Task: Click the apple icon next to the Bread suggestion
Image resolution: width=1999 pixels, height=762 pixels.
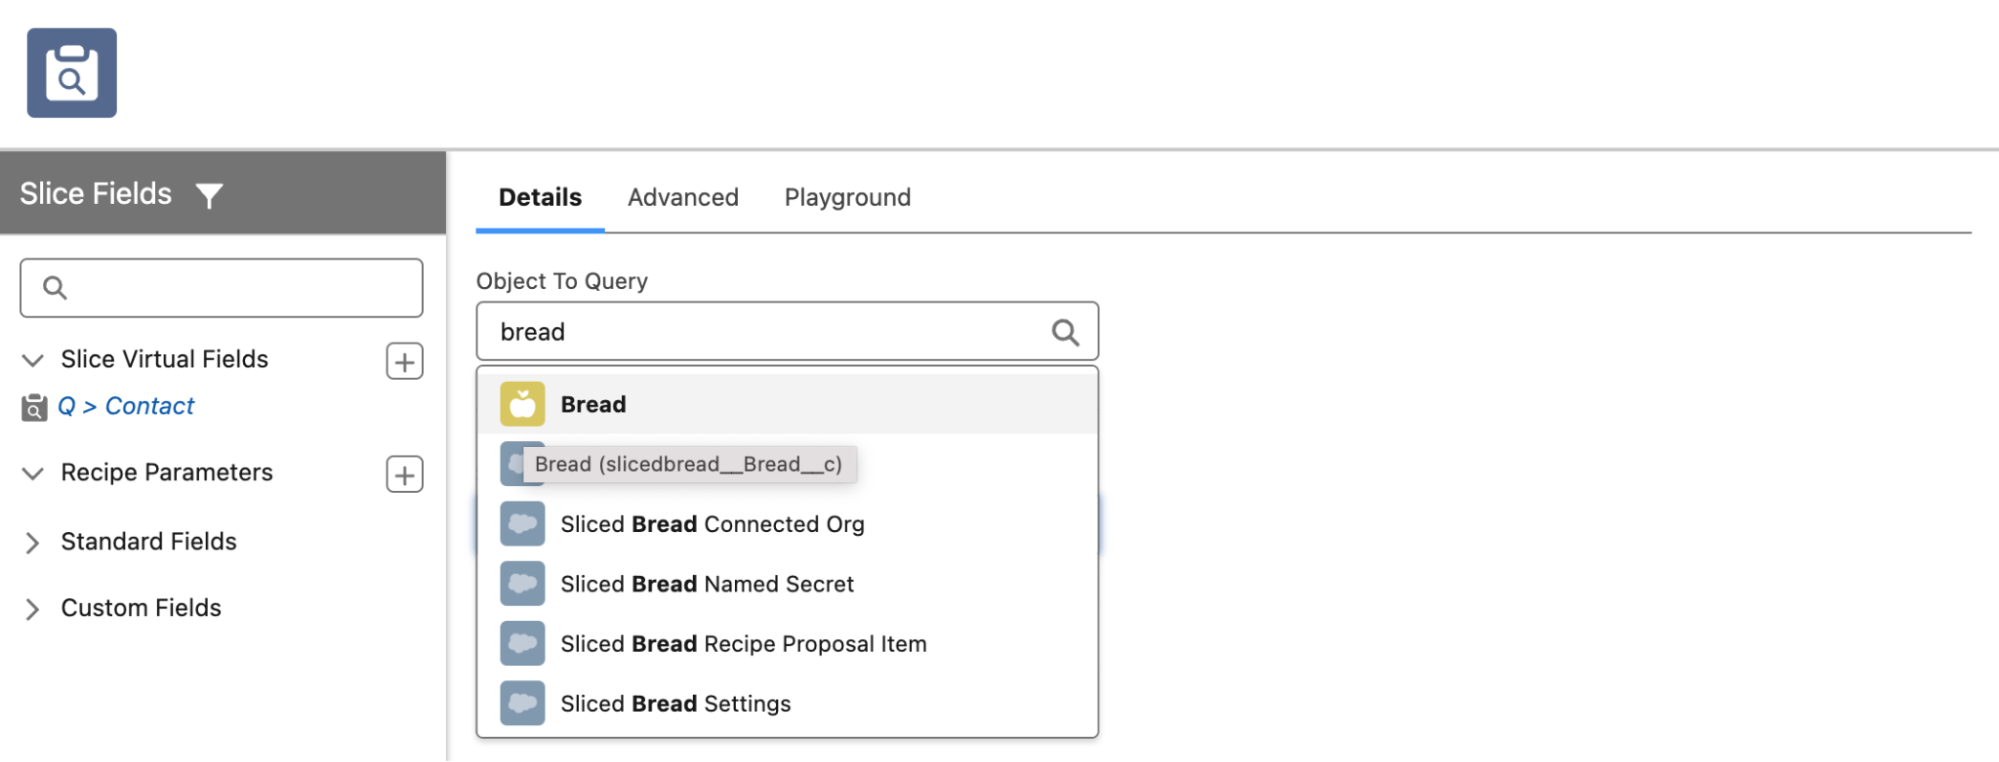Action: click(x=521, y=403)
